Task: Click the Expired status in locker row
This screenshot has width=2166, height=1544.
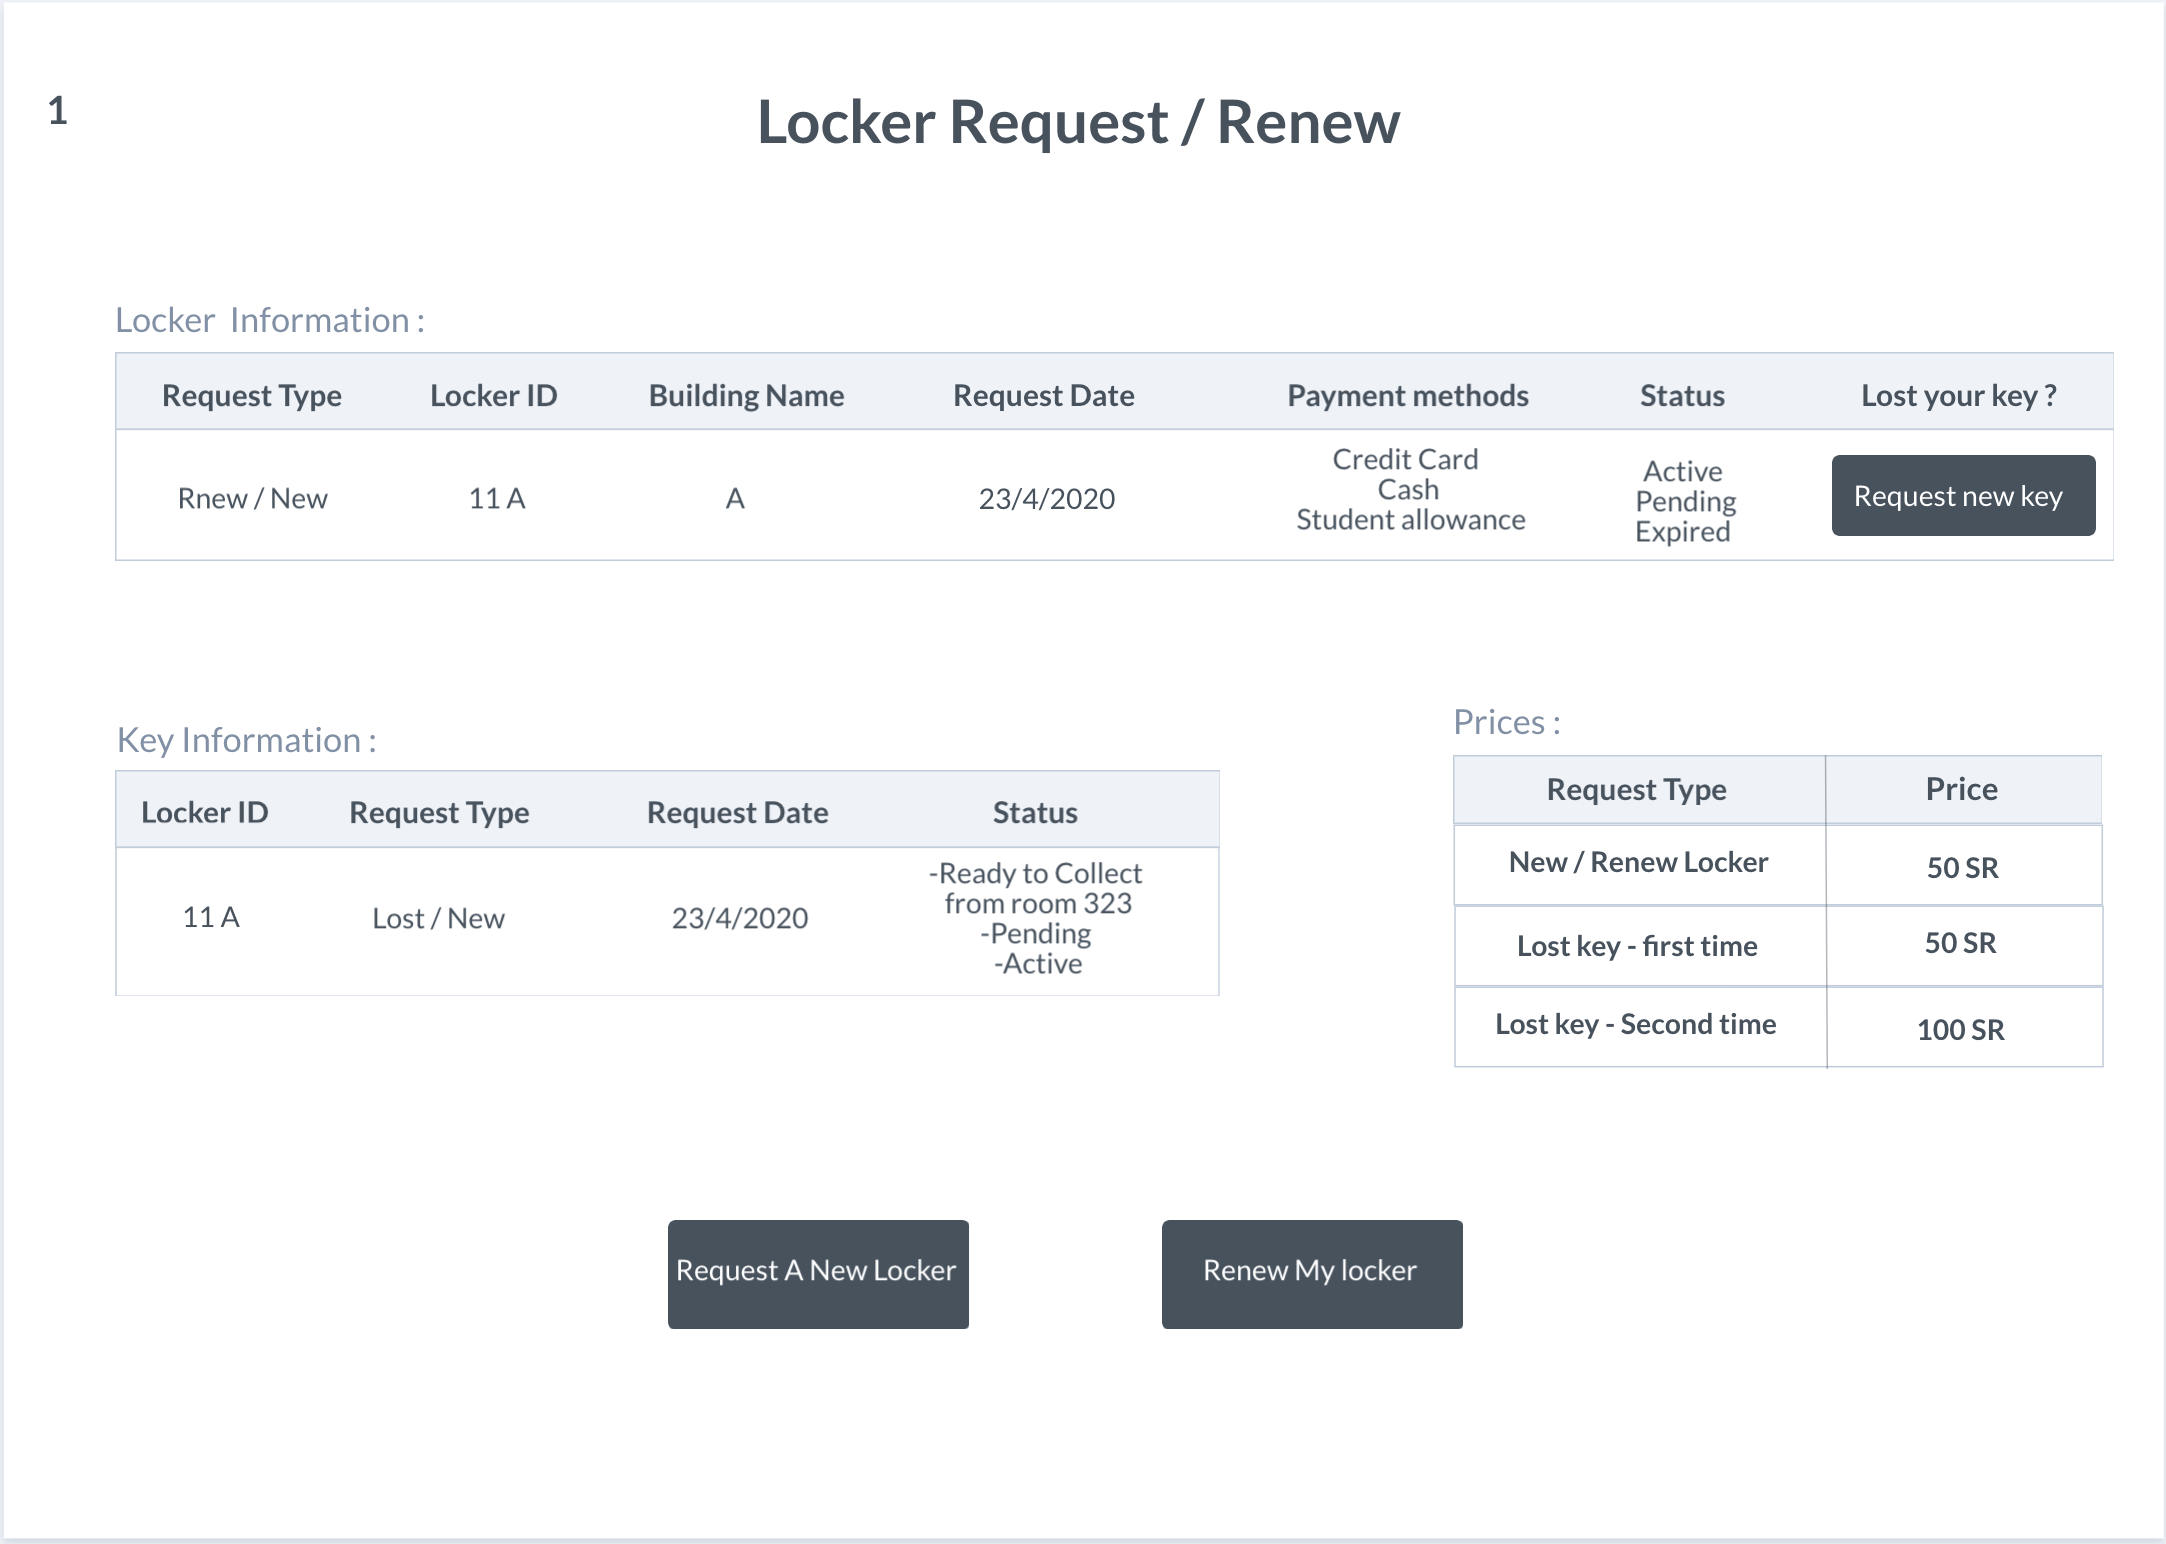Action: click(1683, 531)
